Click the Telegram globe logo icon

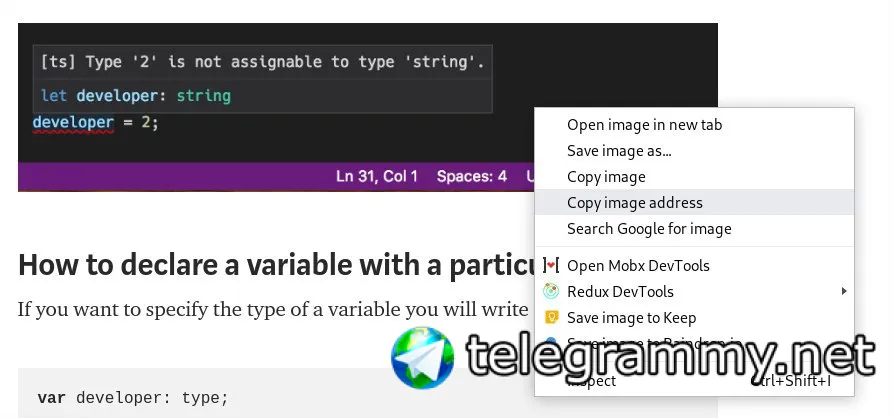click(423, 358)
